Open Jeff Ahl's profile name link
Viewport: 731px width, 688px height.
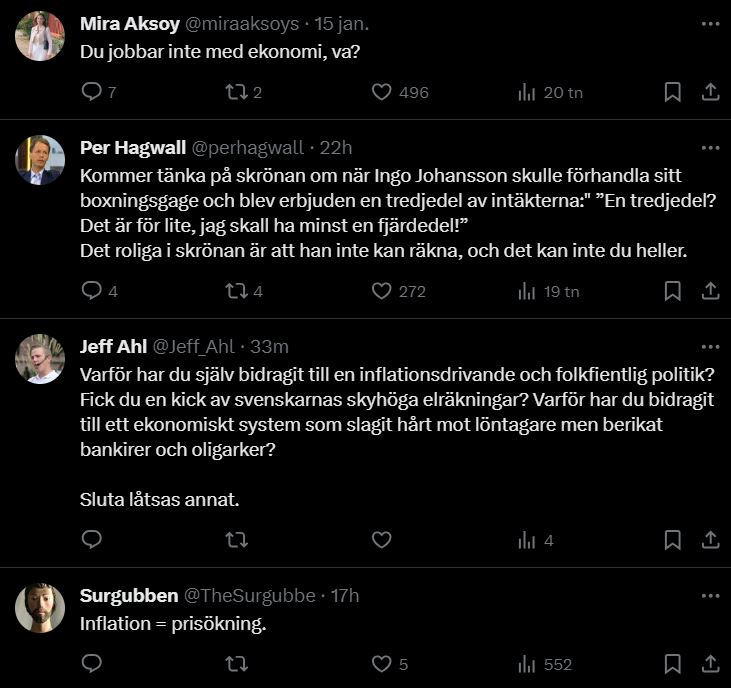pos(112,347)
